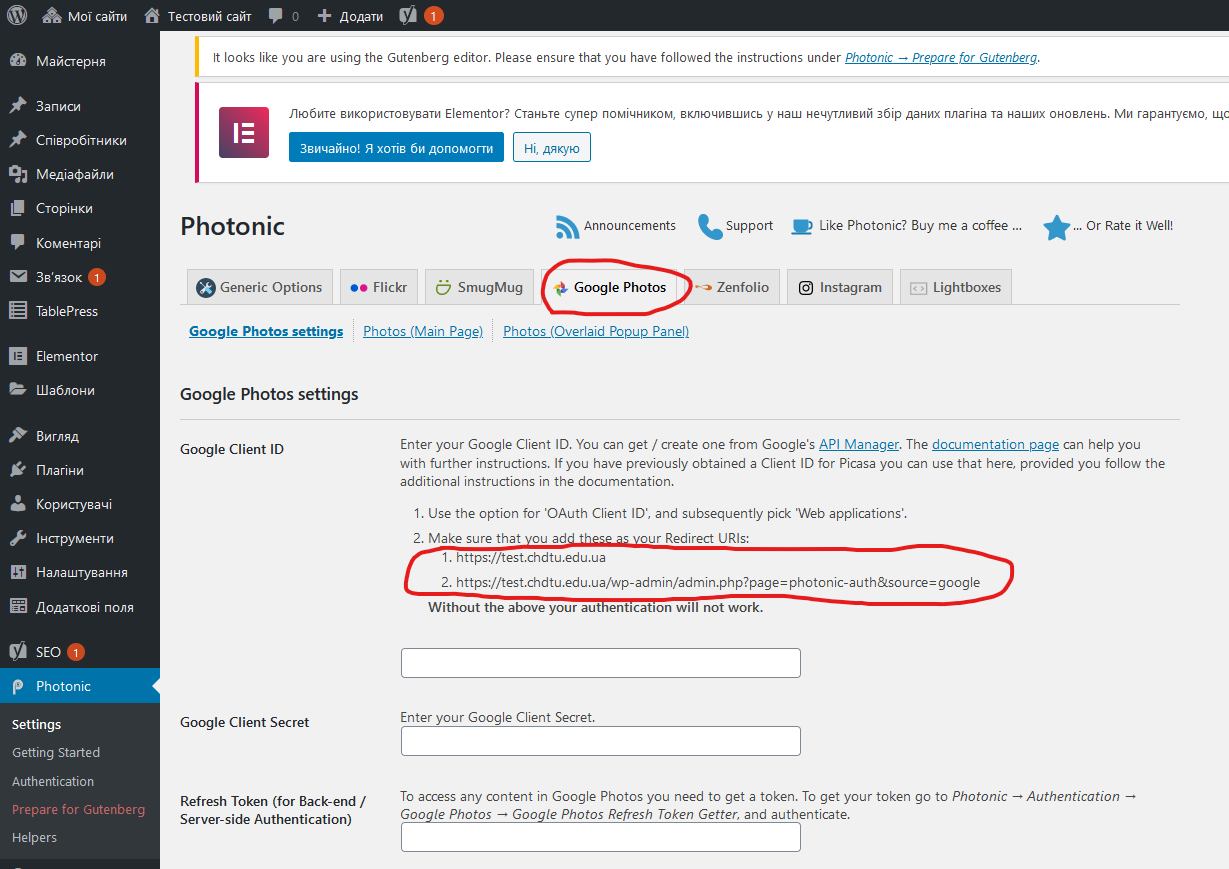Switch to the Zenfolio tab
Viewport: 1229px width, 869px height.
pyautogui.click(x=733, y=287)
